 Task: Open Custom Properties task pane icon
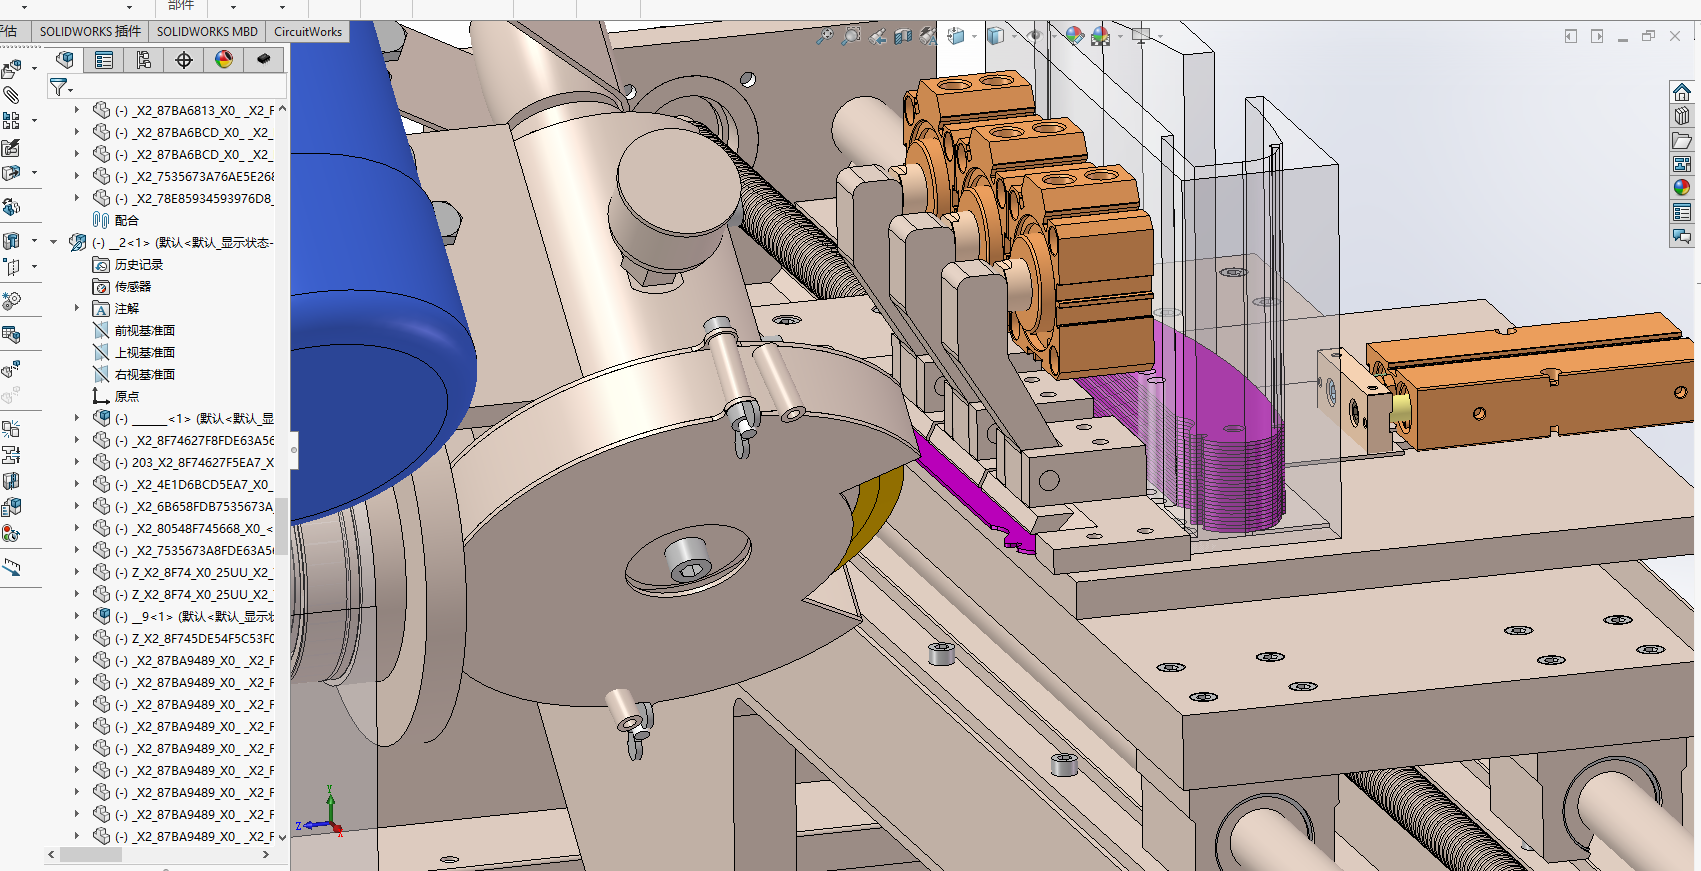[1682, 212]
